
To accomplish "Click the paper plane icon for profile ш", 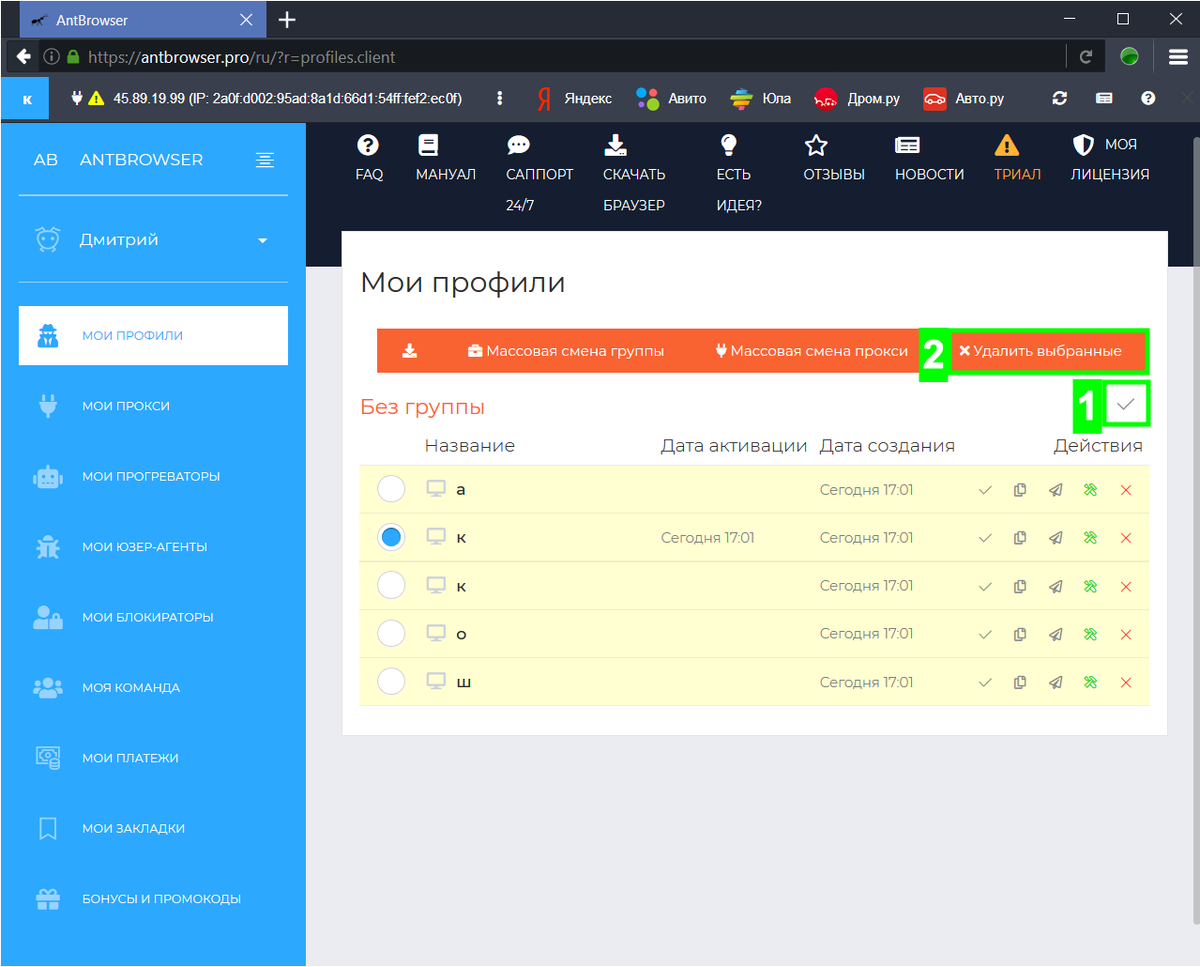I will click(1055, 682).
